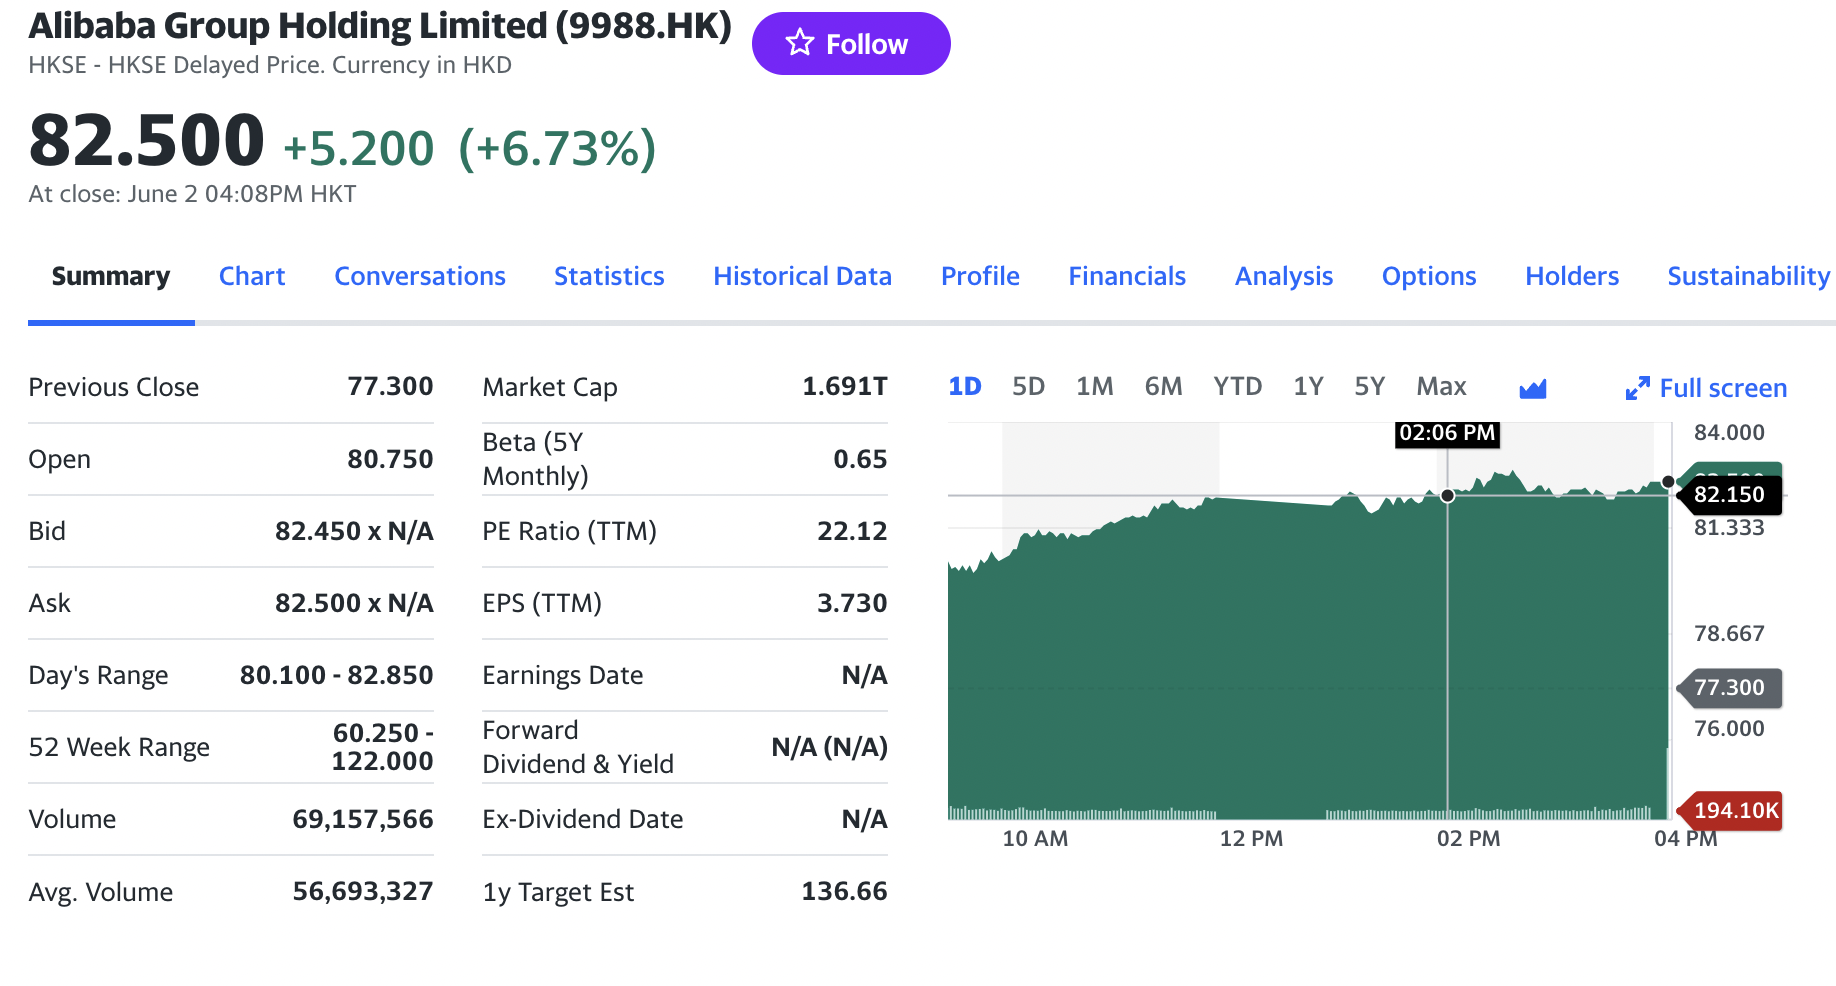Select the 6M chart range

pyautogui.click(x=1164, y=386)
